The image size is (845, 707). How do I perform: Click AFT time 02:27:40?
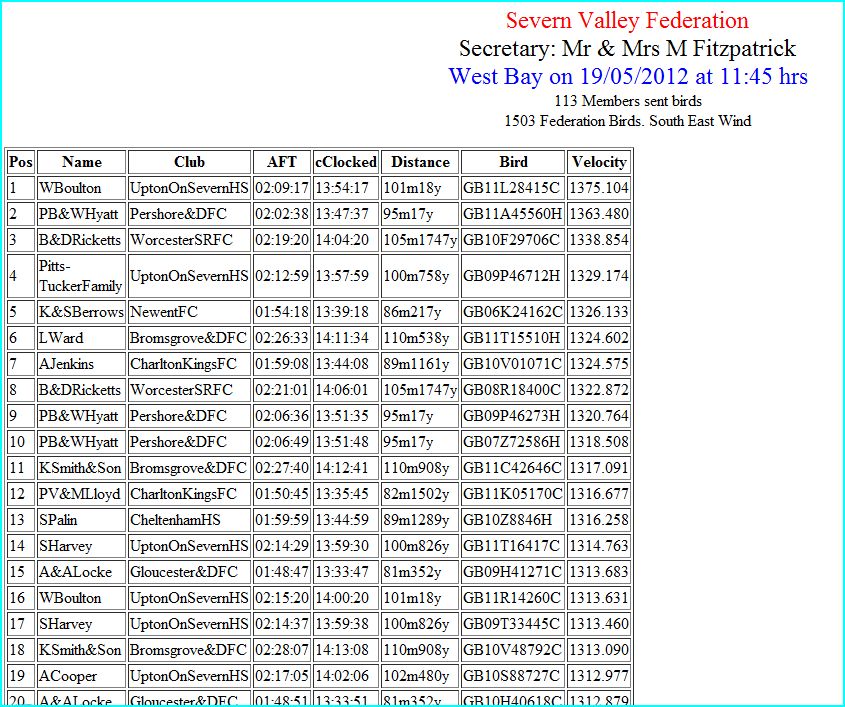coord(282,468)
